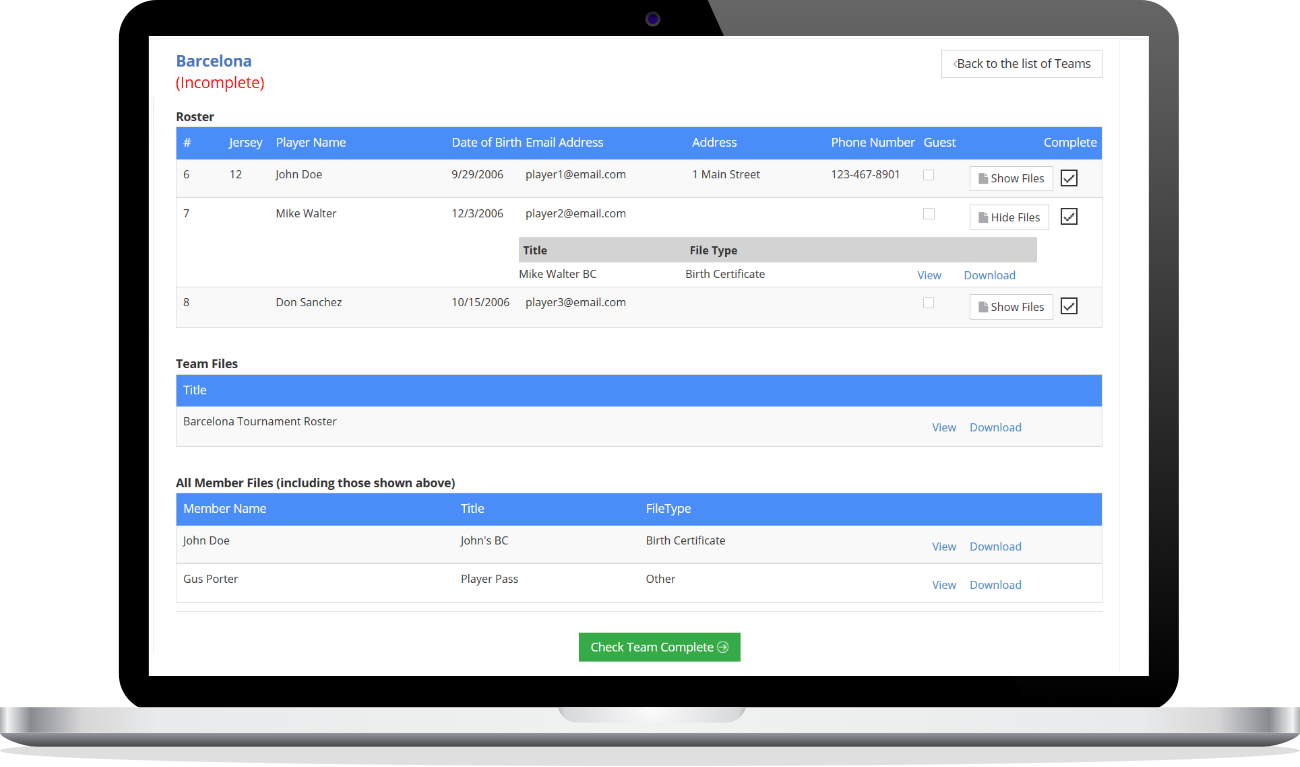Click Email Address column header
Image resolution: width=1300 pixels, height=767 pixels.
565,143
